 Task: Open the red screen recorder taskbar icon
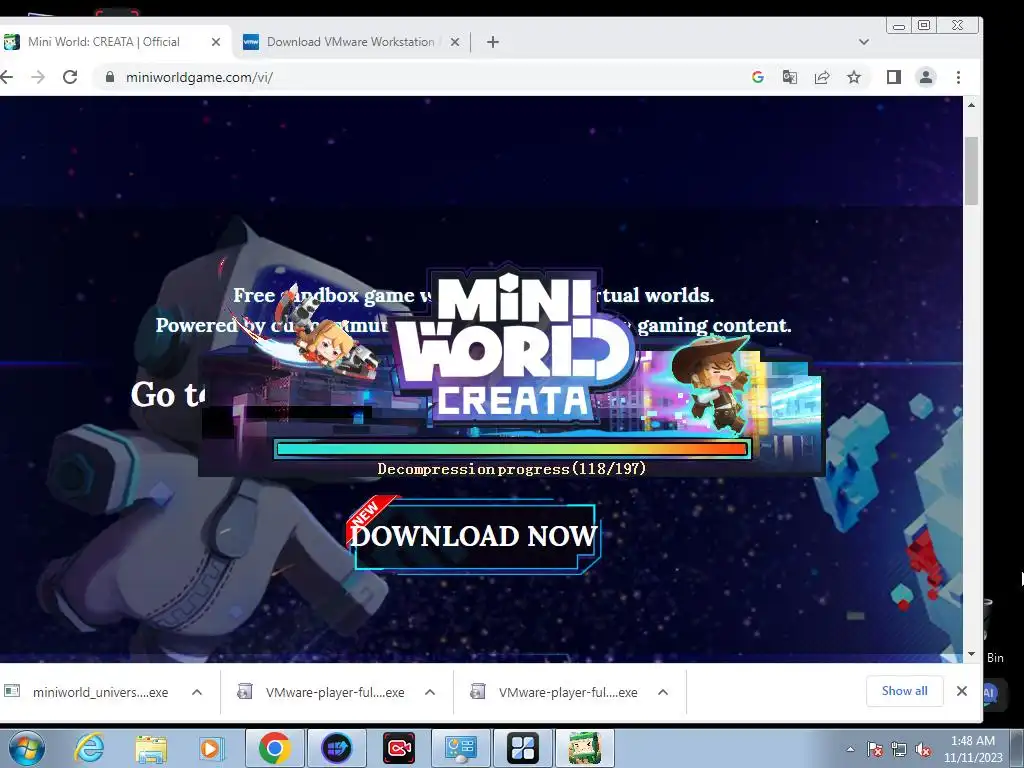(x=398, y=748)
